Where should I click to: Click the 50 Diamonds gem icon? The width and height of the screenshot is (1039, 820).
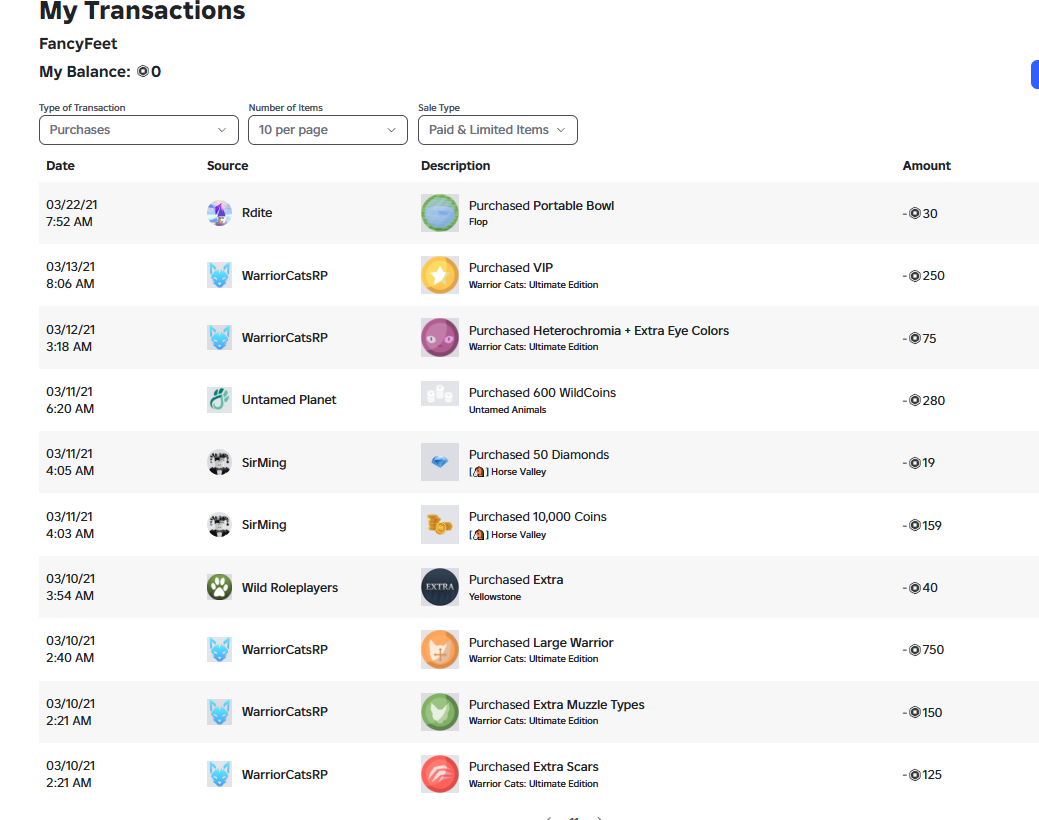(440, 462)
